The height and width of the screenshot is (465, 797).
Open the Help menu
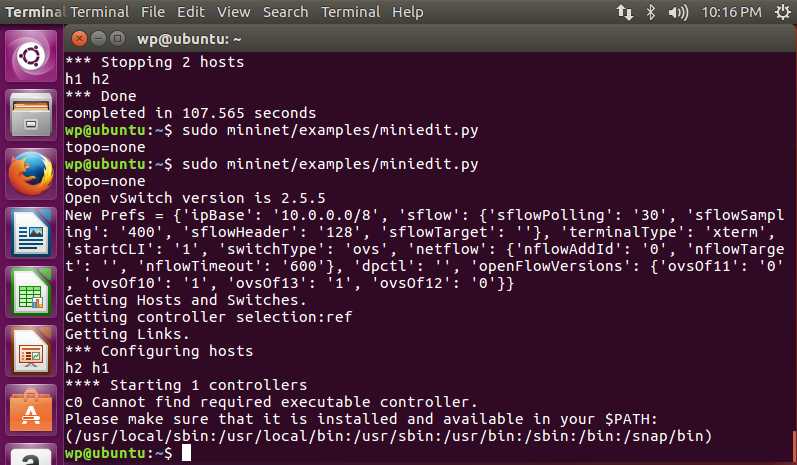408,12
